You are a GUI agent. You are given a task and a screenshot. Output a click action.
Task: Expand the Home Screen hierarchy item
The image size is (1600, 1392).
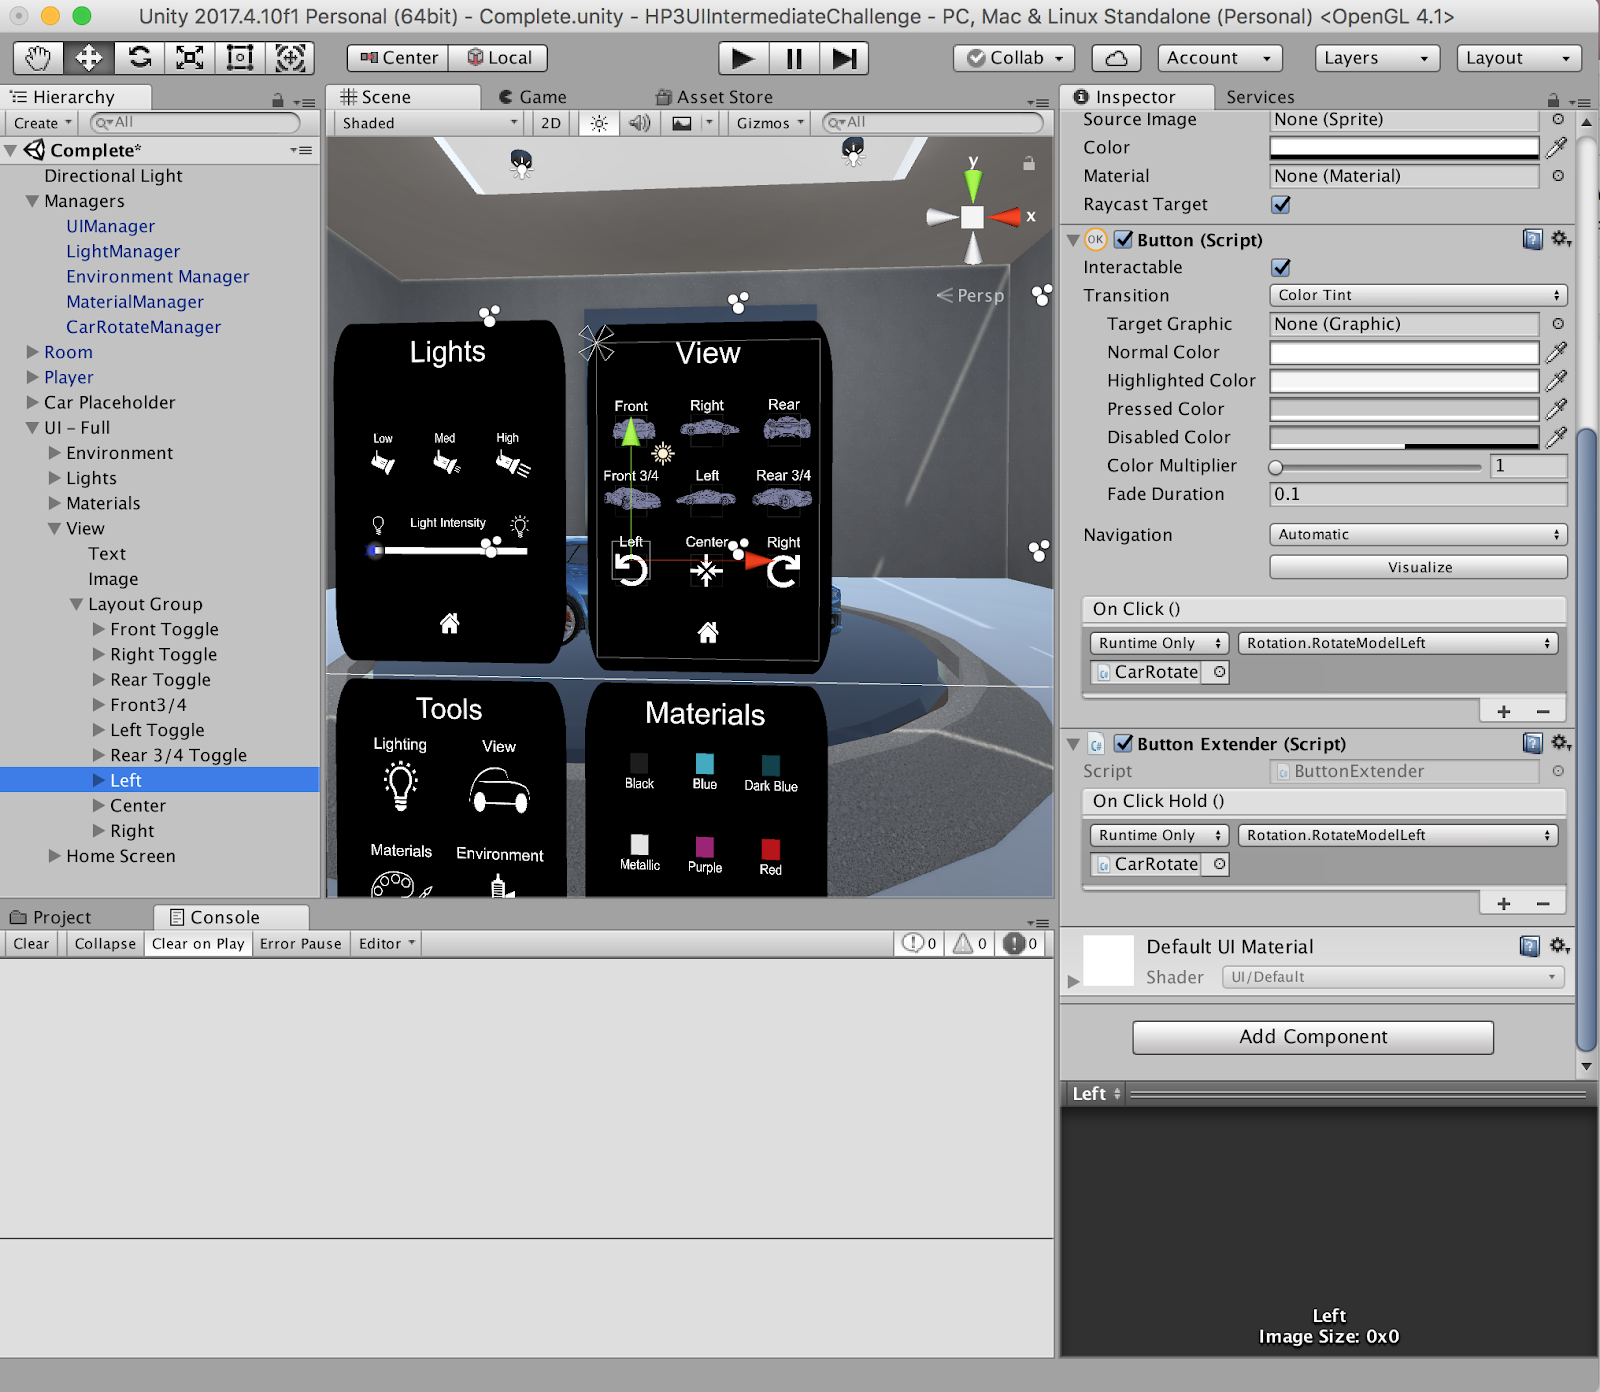point(55,856)
